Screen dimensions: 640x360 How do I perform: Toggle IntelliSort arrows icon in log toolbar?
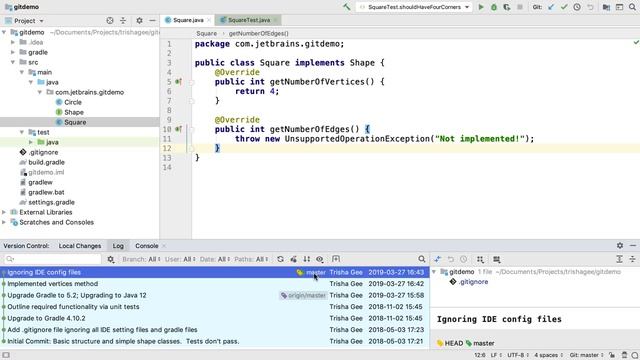307,259
